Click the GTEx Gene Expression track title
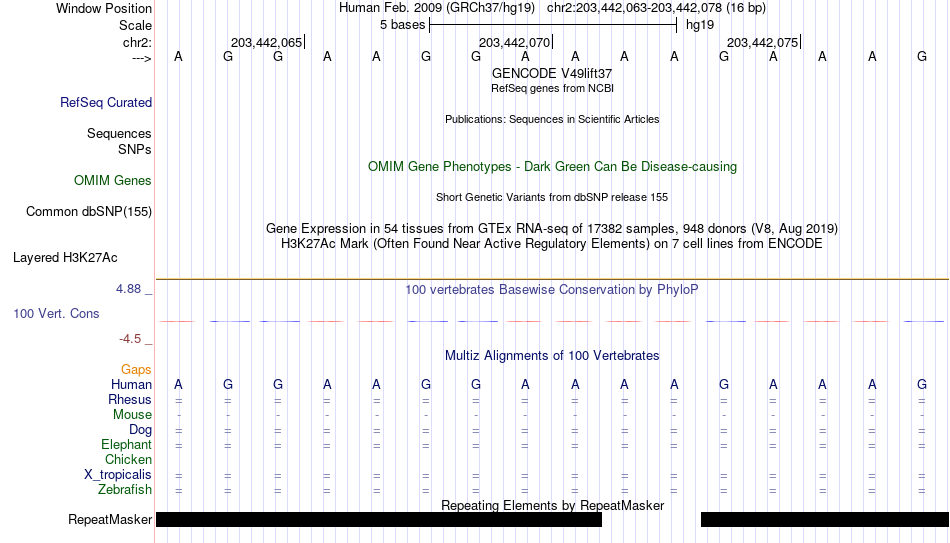 (x=552, y=228)
